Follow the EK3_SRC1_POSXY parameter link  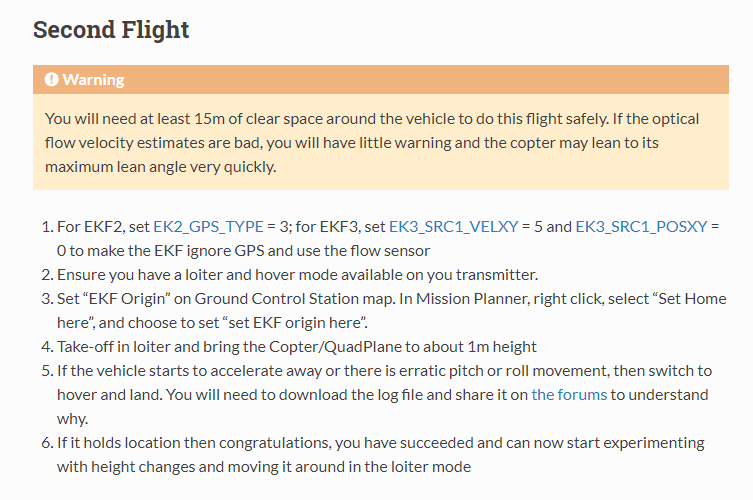[641, 227]
